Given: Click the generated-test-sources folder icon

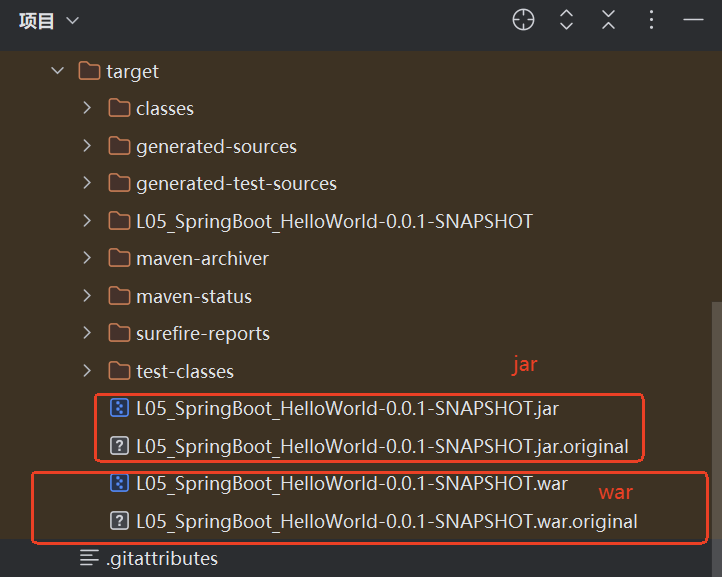Looking at the screenshot, I should pos(119,183).
